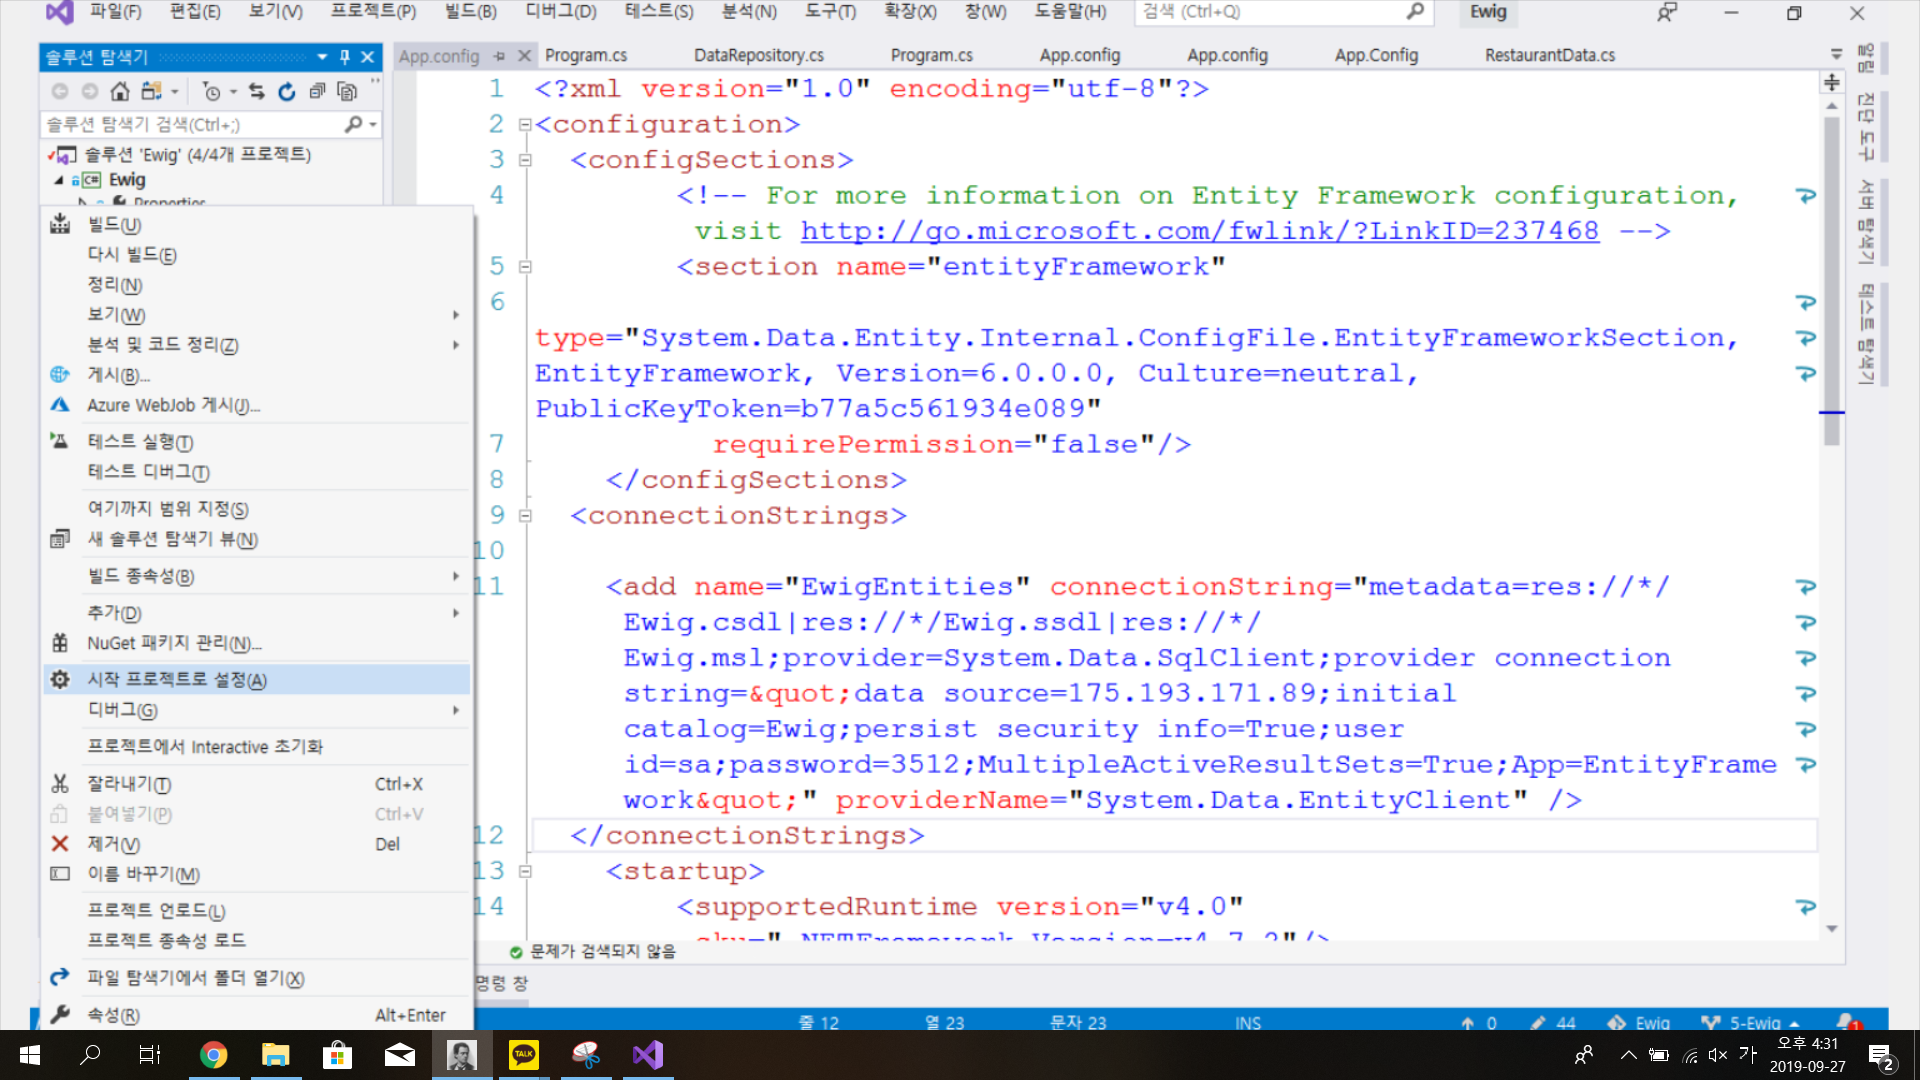Collapse the Ewig project tree node

[59, 180]
